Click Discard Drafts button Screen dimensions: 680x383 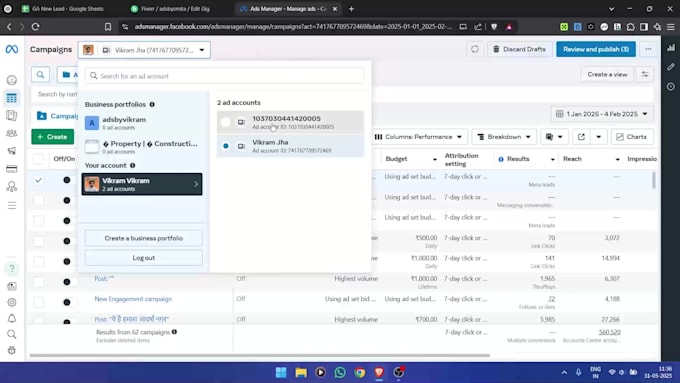coord(520,49)
